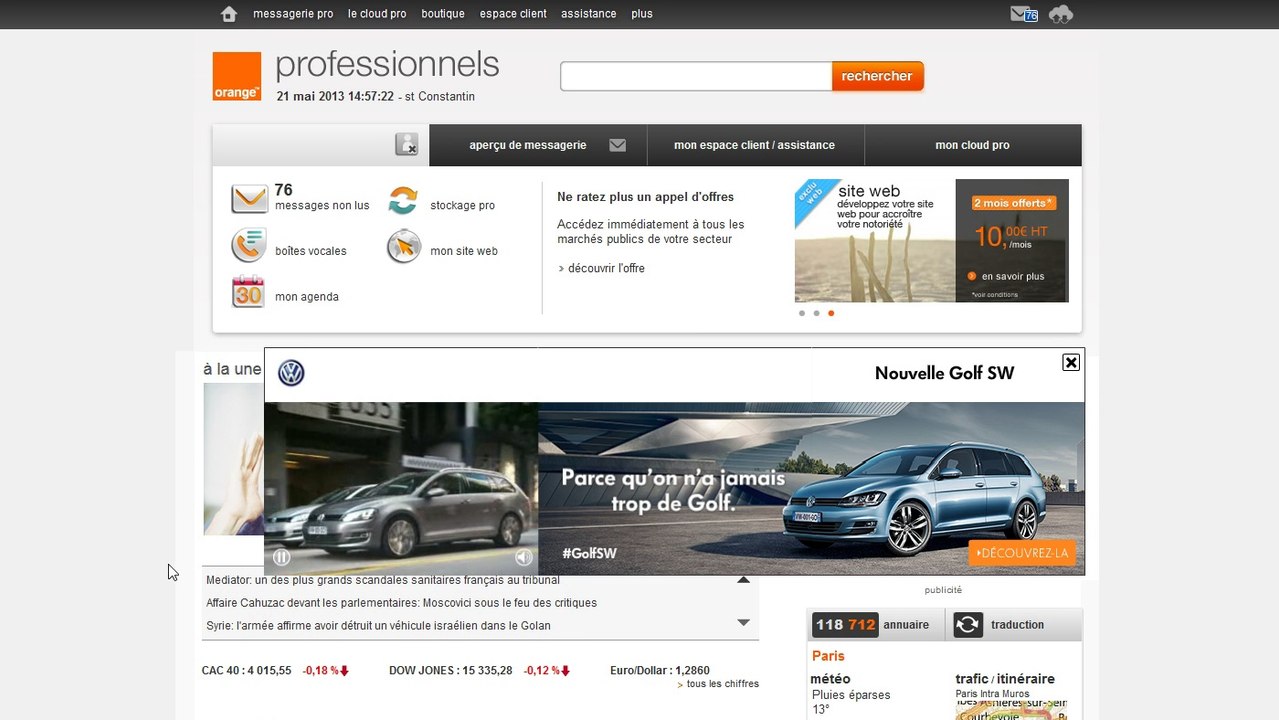Viewport: 1279px width, 720px height.
Task: Open the stockage pro link
Action: coord(462,205)
